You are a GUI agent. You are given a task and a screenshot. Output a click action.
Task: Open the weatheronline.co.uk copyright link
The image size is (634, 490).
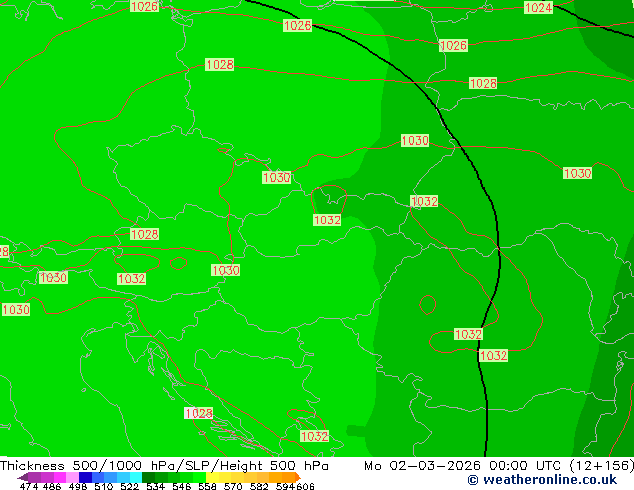[542, 480]
